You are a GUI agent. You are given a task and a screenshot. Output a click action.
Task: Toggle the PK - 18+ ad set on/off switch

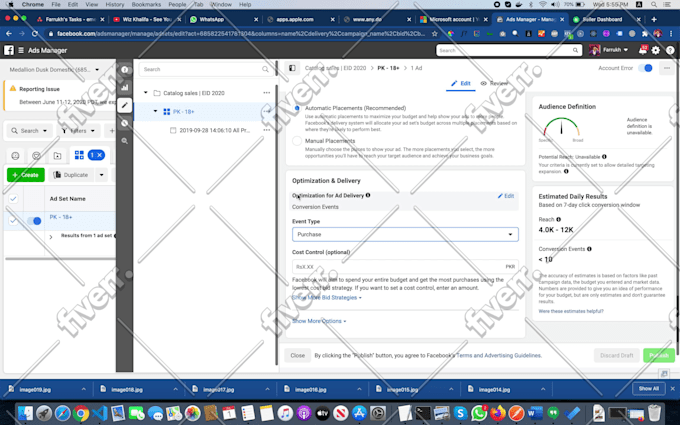click(34, 221)
